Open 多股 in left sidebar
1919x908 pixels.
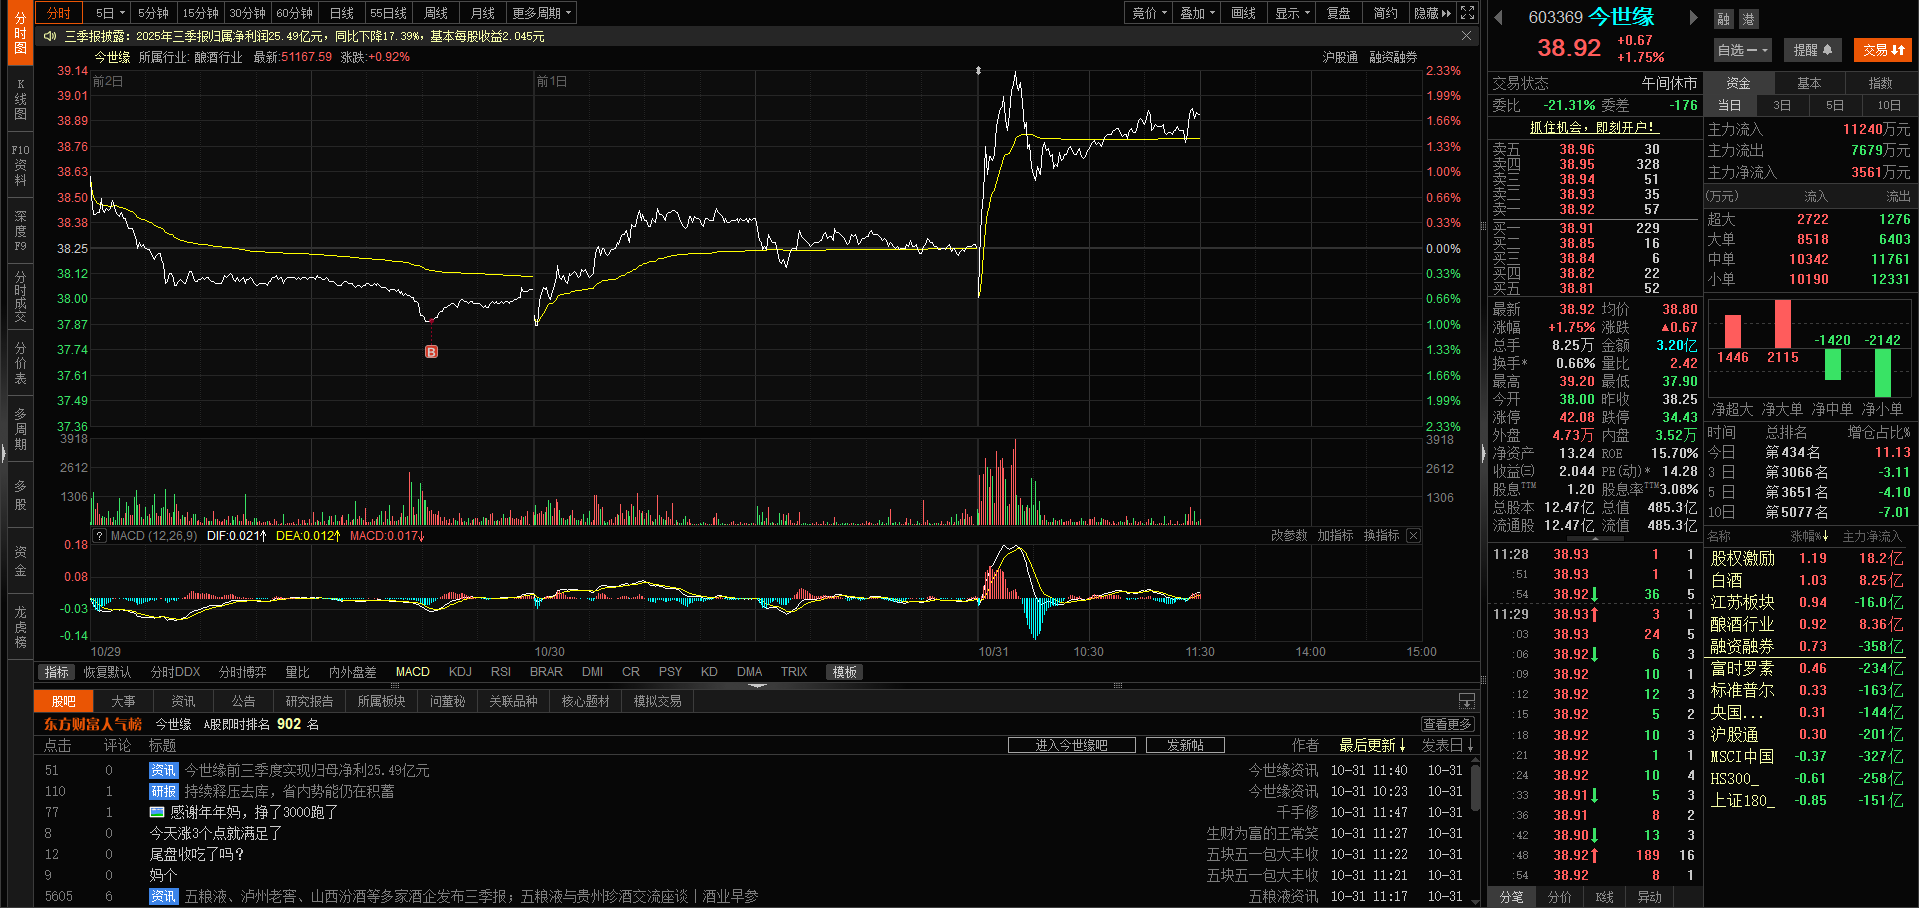coord(20,495)
